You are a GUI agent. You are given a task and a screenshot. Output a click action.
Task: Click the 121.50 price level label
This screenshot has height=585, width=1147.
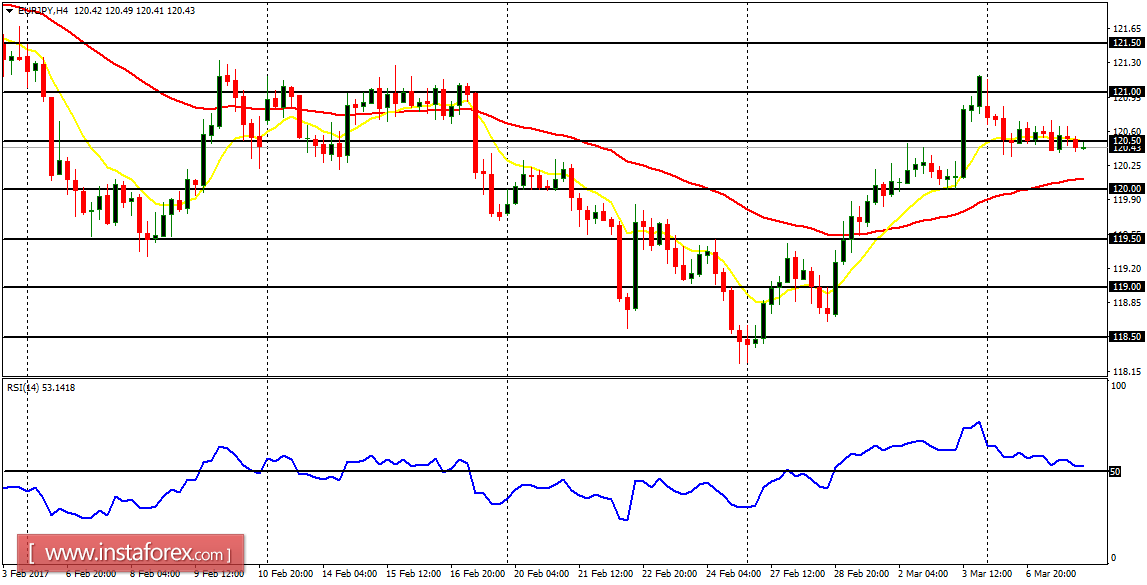pos(1126,43)
